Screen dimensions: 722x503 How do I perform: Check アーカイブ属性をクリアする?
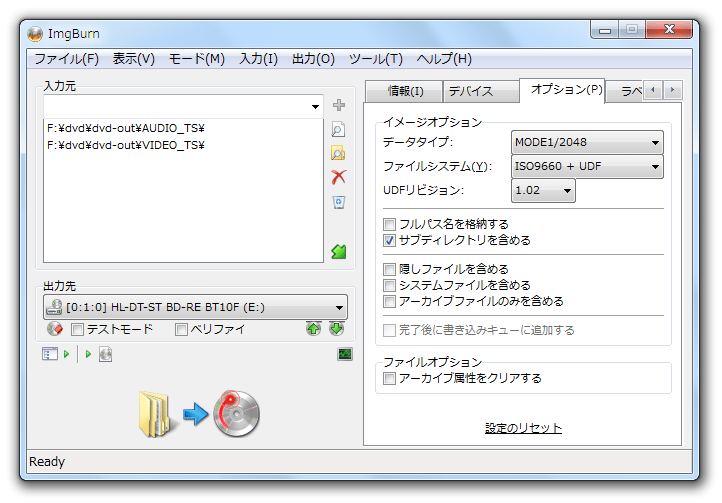click(x=390, y=379)
